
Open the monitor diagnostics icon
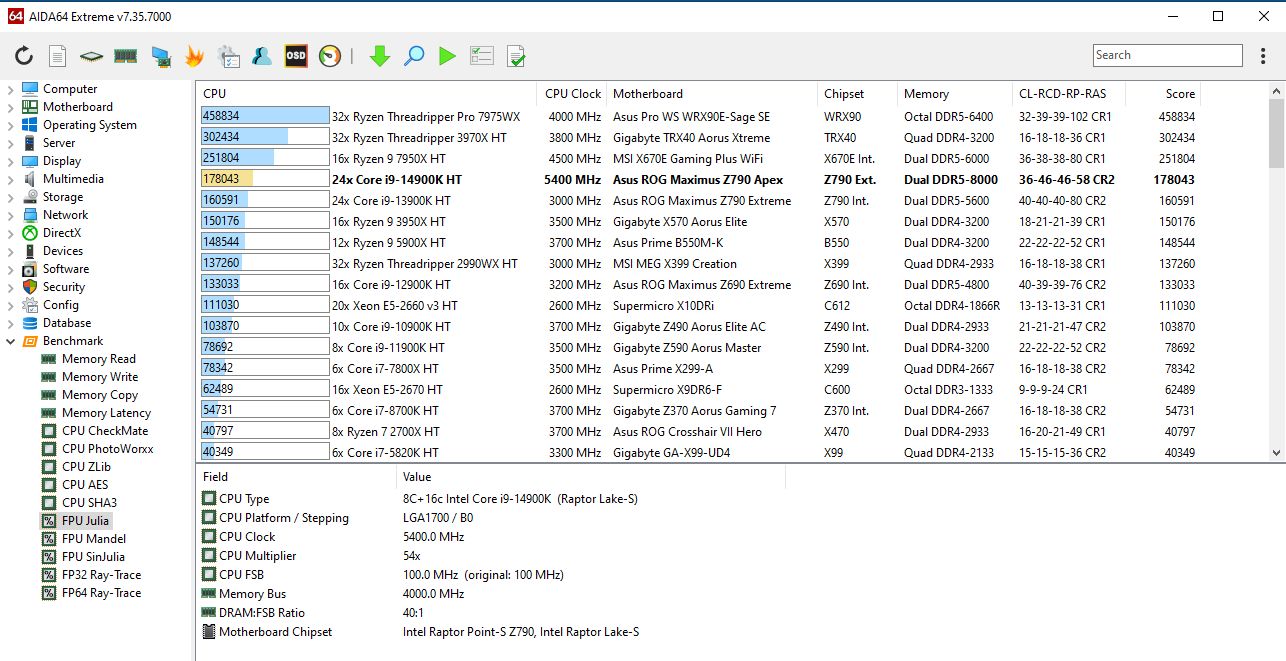pyautogui.click(x=160, y=56)
